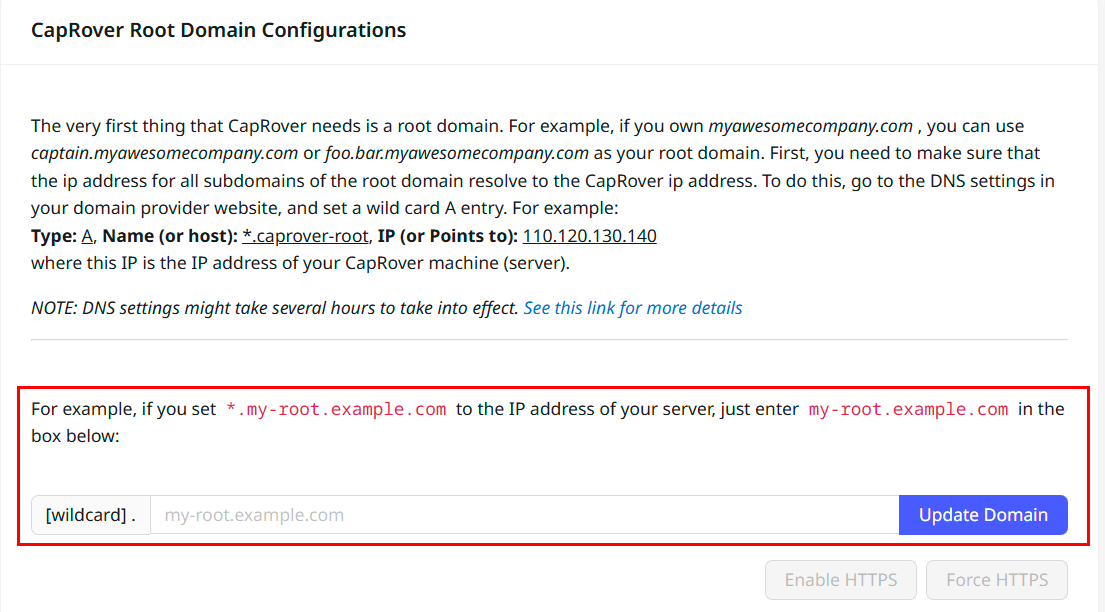Click the red code text after "just enter"
Screen dimensions: 1105x612
click(x=908, y=409)
